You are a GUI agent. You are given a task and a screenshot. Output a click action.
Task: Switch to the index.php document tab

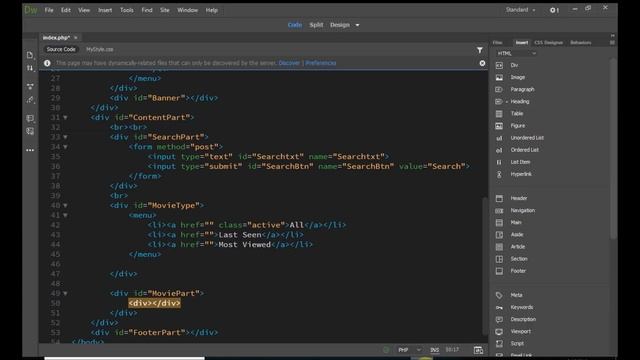pos(56,38)
